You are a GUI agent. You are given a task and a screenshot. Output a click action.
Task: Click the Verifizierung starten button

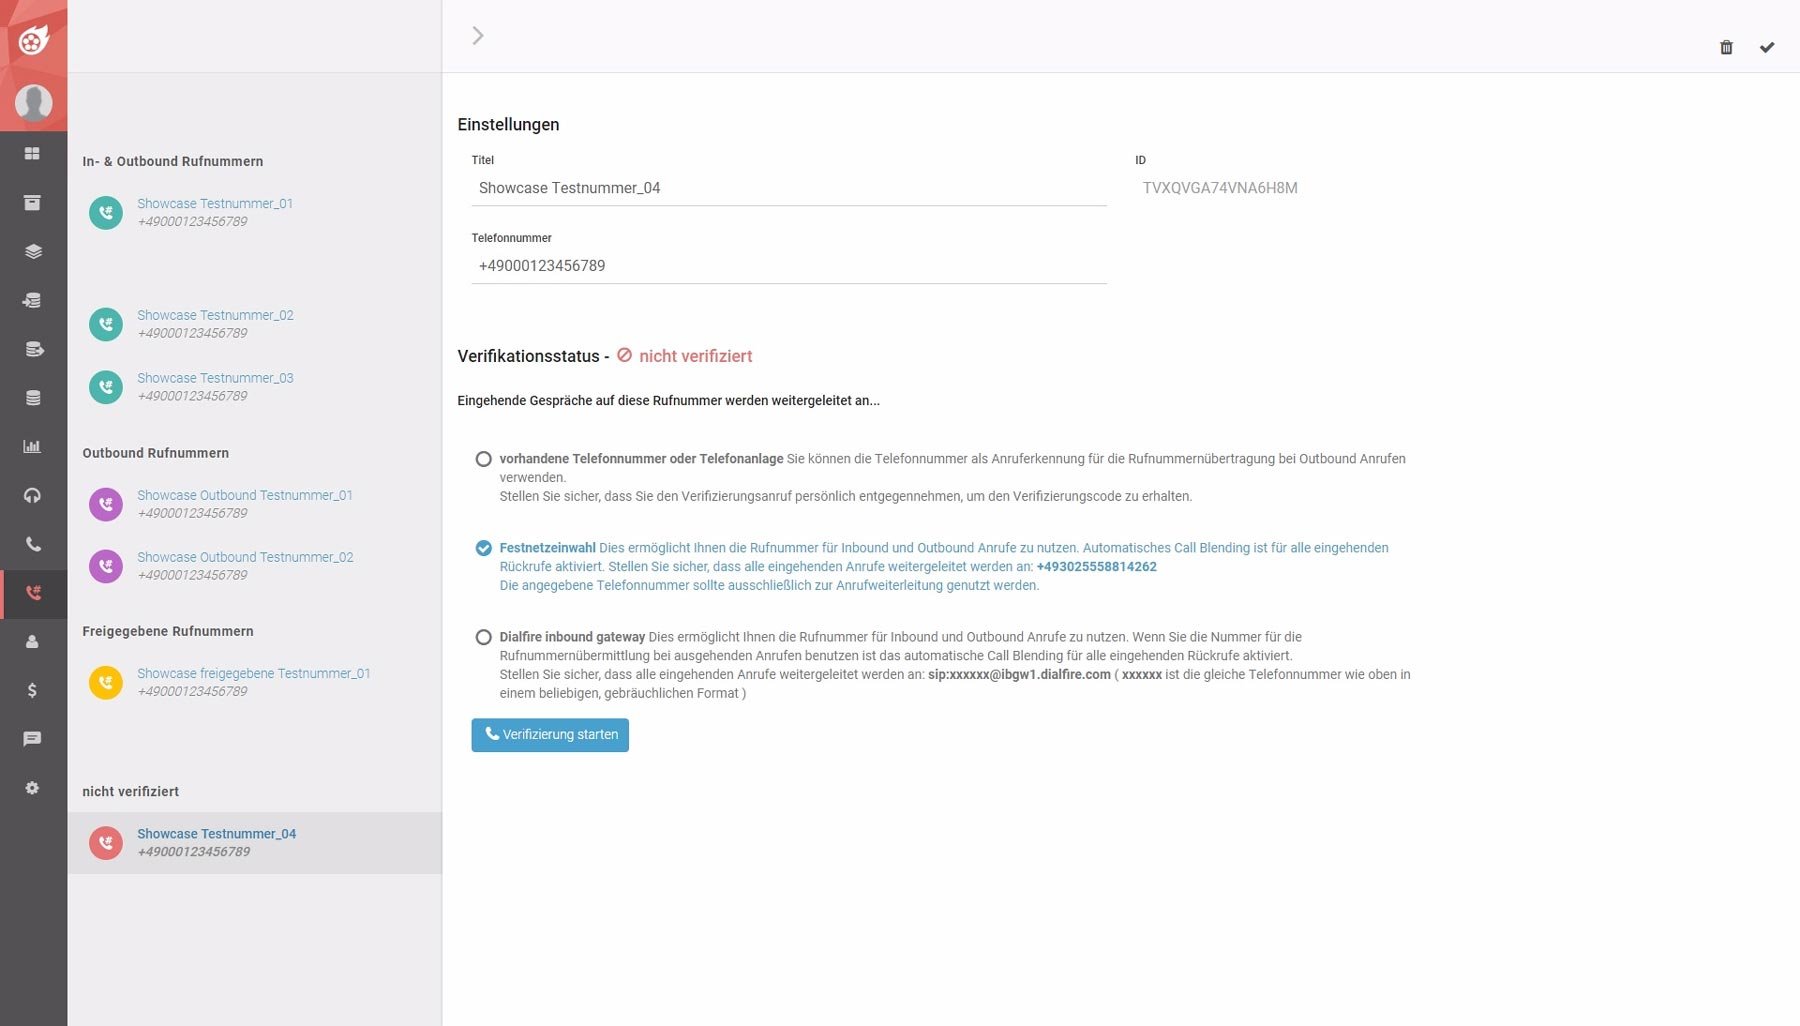click(x=550, y=735)
